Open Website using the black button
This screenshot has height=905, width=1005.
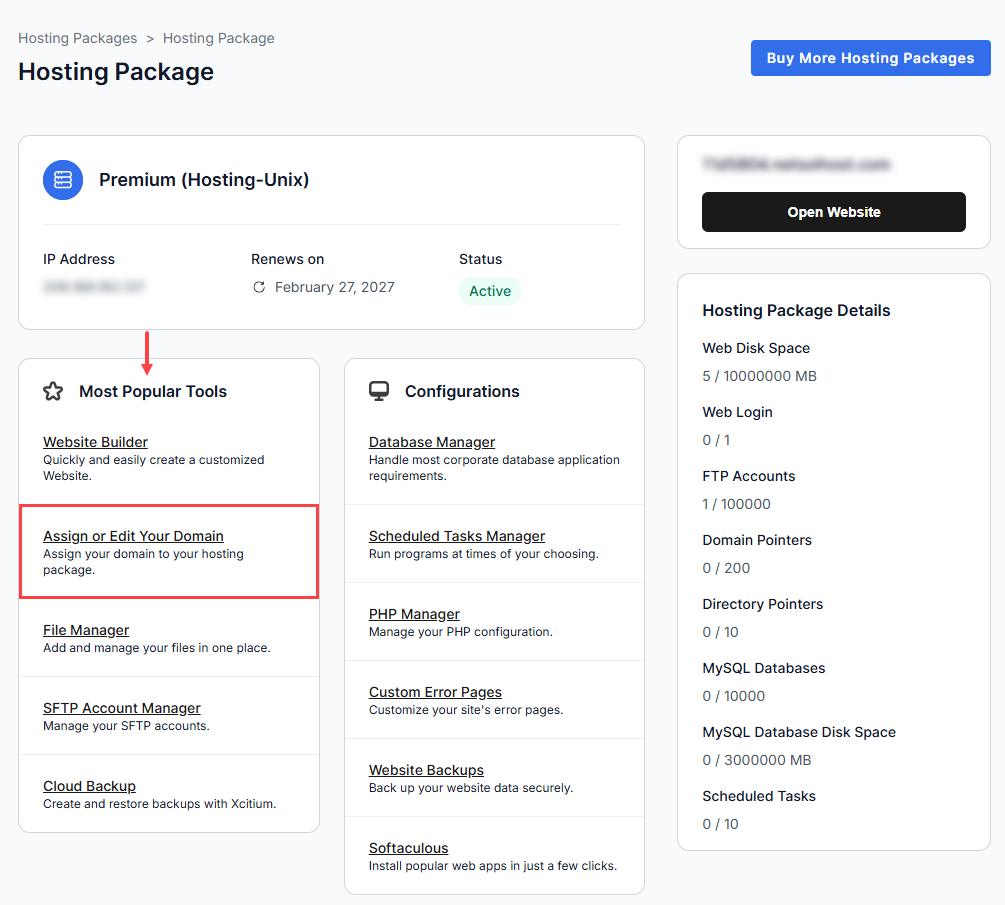point(833,212)
